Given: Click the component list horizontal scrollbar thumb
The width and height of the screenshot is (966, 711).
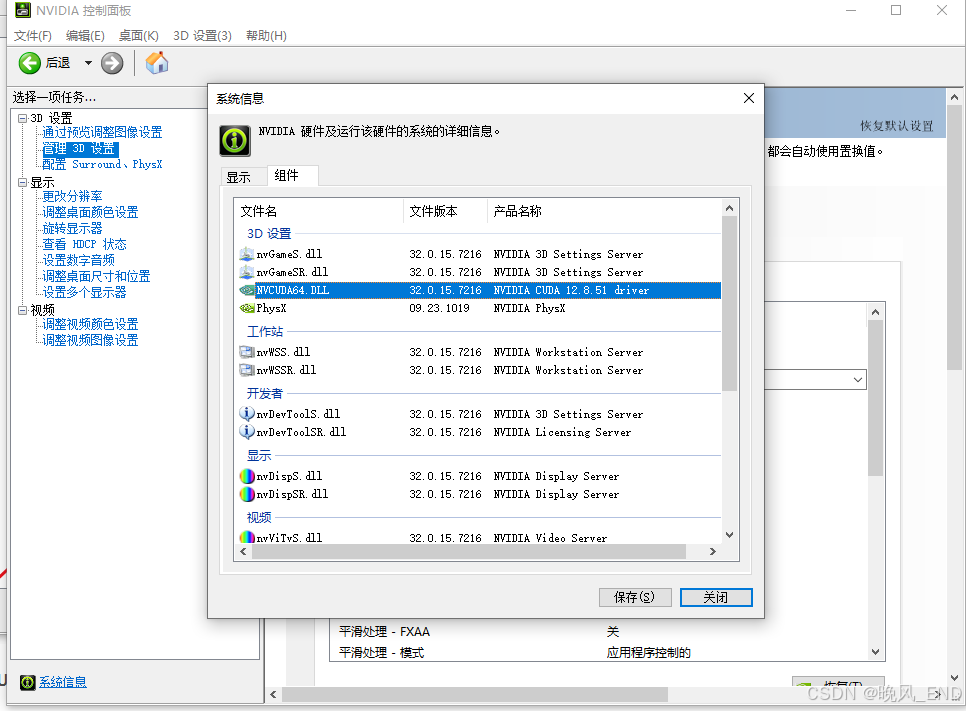Looking at the screenshot, I should tap(469, 551).
